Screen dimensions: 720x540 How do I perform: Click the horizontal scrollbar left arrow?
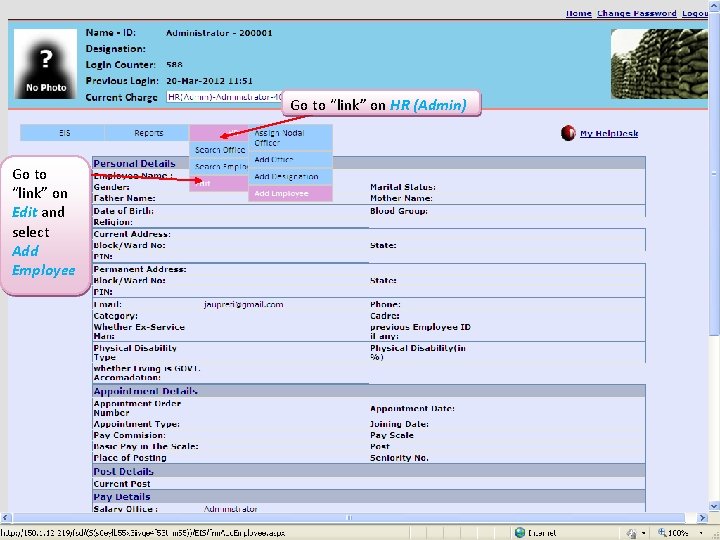(x=4, y=518)
